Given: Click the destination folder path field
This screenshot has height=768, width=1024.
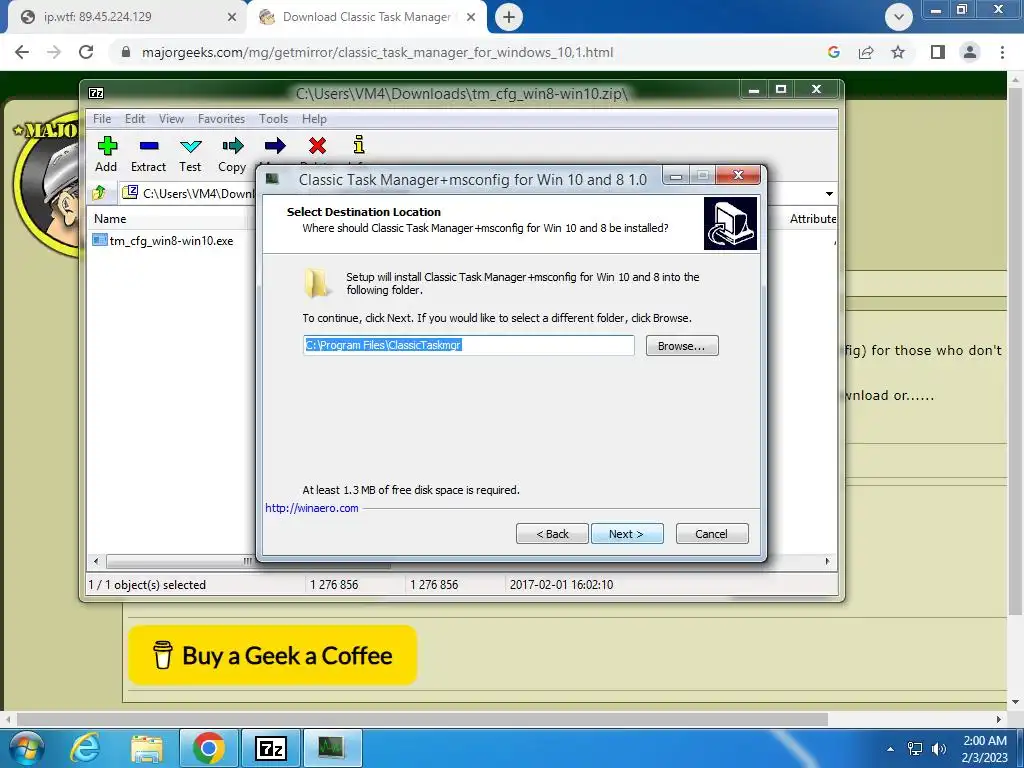Looking at the screenshot, I should point(468,345).
